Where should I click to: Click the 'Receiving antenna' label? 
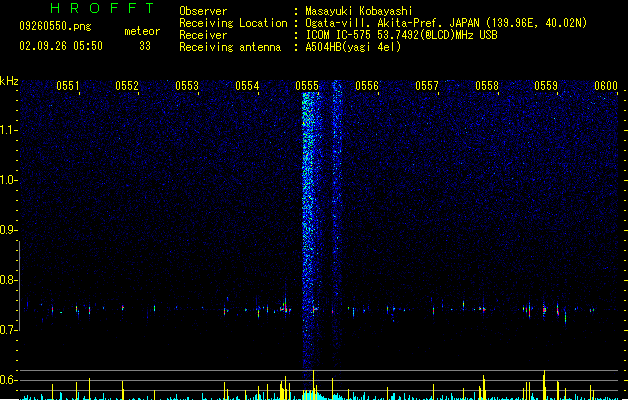tap(230, 47)
